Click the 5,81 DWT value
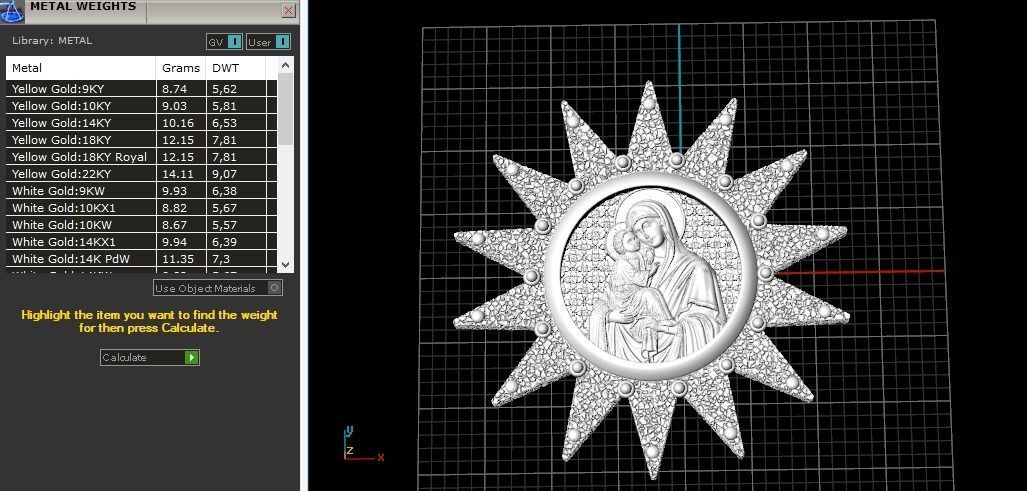Image resolution: width=1027 pixels, height=491 pixels. coord(225,106)
